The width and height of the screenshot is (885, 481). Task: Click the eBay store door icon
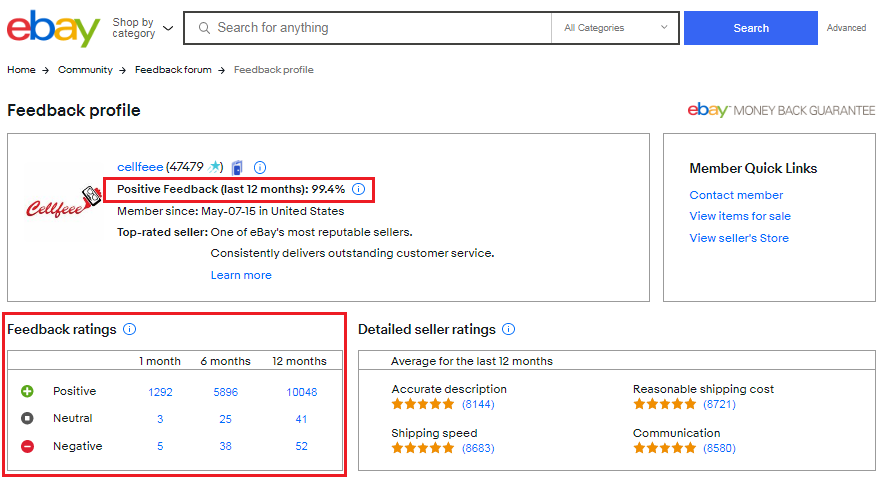point(237,167)
